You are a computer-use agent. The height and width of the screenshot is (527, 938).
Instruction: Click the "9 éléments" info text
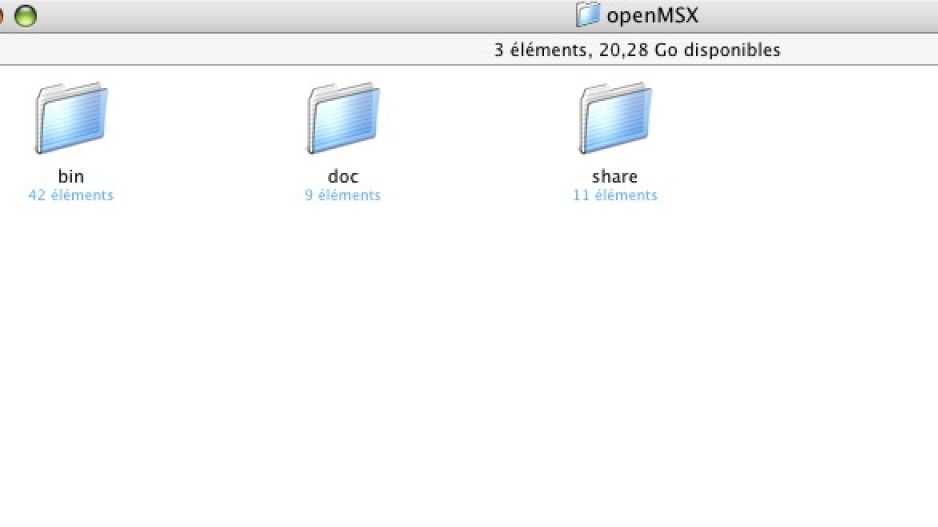coord(343,195)
